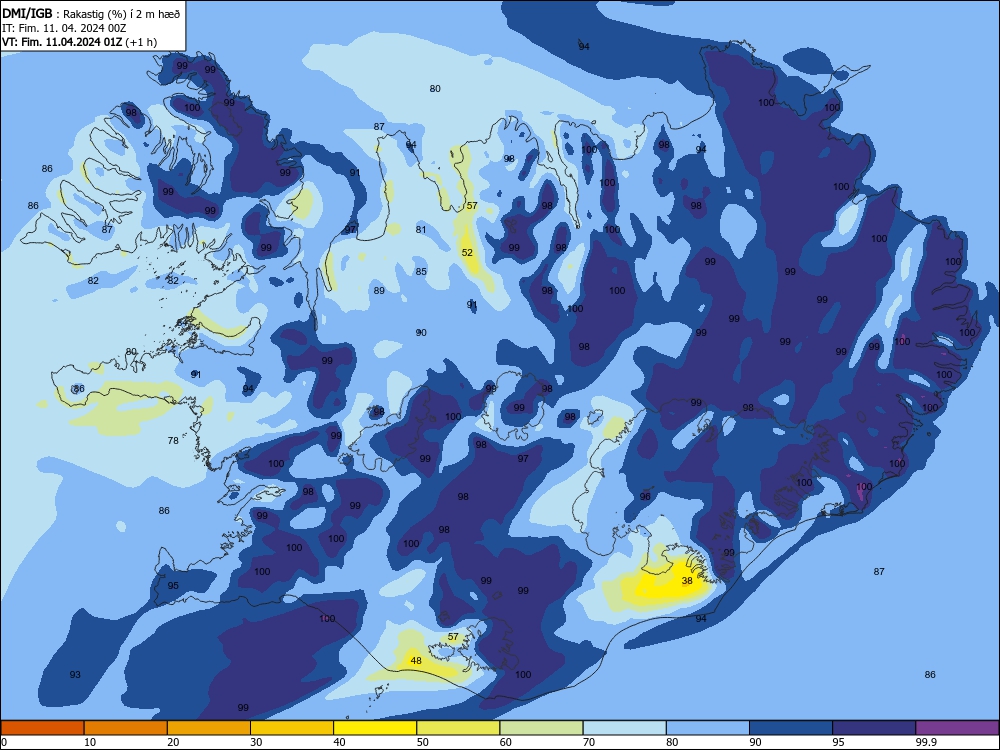The image size is (1000, 750).
Task: Select the pale yellow 50–60 legend swatch
Action: (x=458, y=728)
